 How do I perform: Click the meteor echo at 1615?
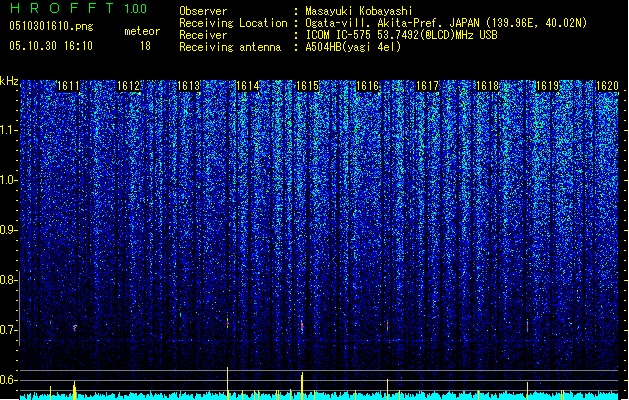pyautogui.click(x=302, y=327)
